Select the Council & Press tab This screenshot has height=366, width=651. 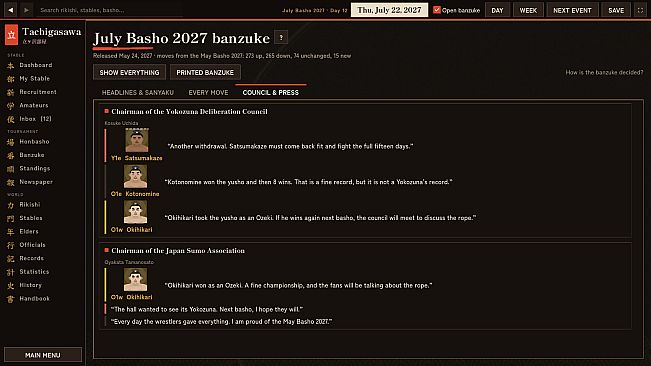coord(271,93)
